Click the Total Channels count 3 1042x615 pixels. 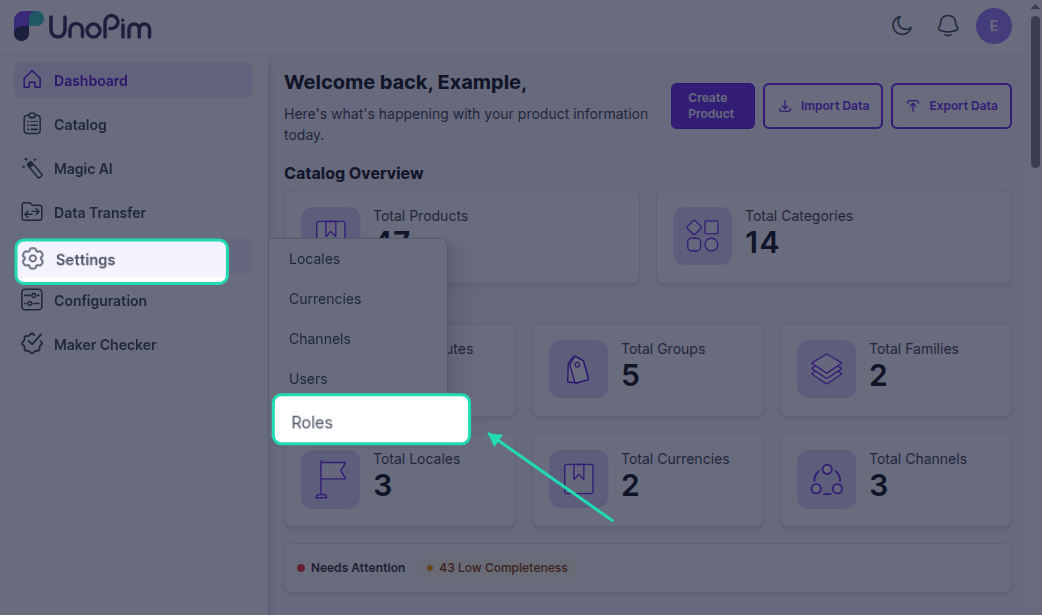[879, 485]
